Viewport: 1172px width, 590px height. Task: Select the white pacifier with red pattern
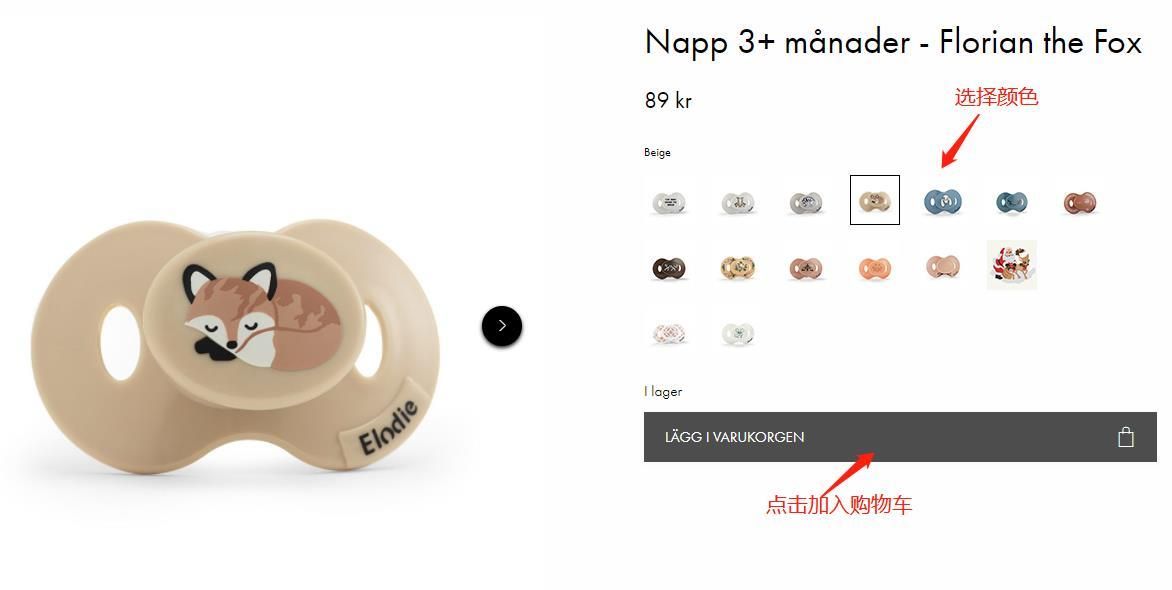click(669, 333)
